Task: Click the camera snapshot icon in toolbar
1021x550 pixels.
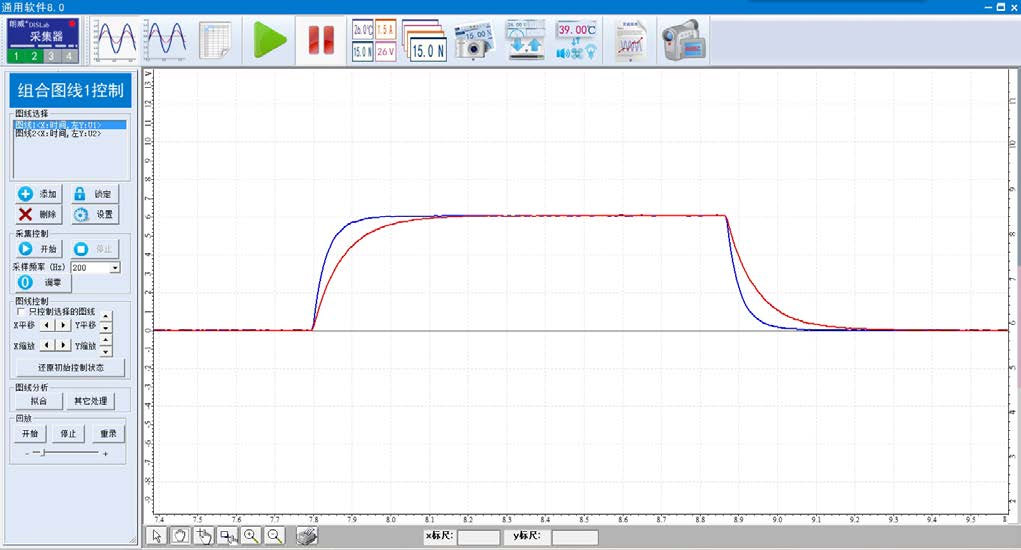Action: [x=473, y=41]
